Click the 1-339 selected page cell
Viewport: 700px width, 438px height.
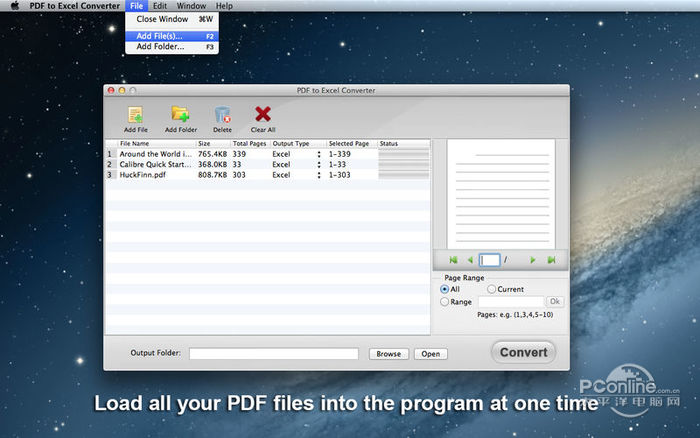tap(339, 154)
